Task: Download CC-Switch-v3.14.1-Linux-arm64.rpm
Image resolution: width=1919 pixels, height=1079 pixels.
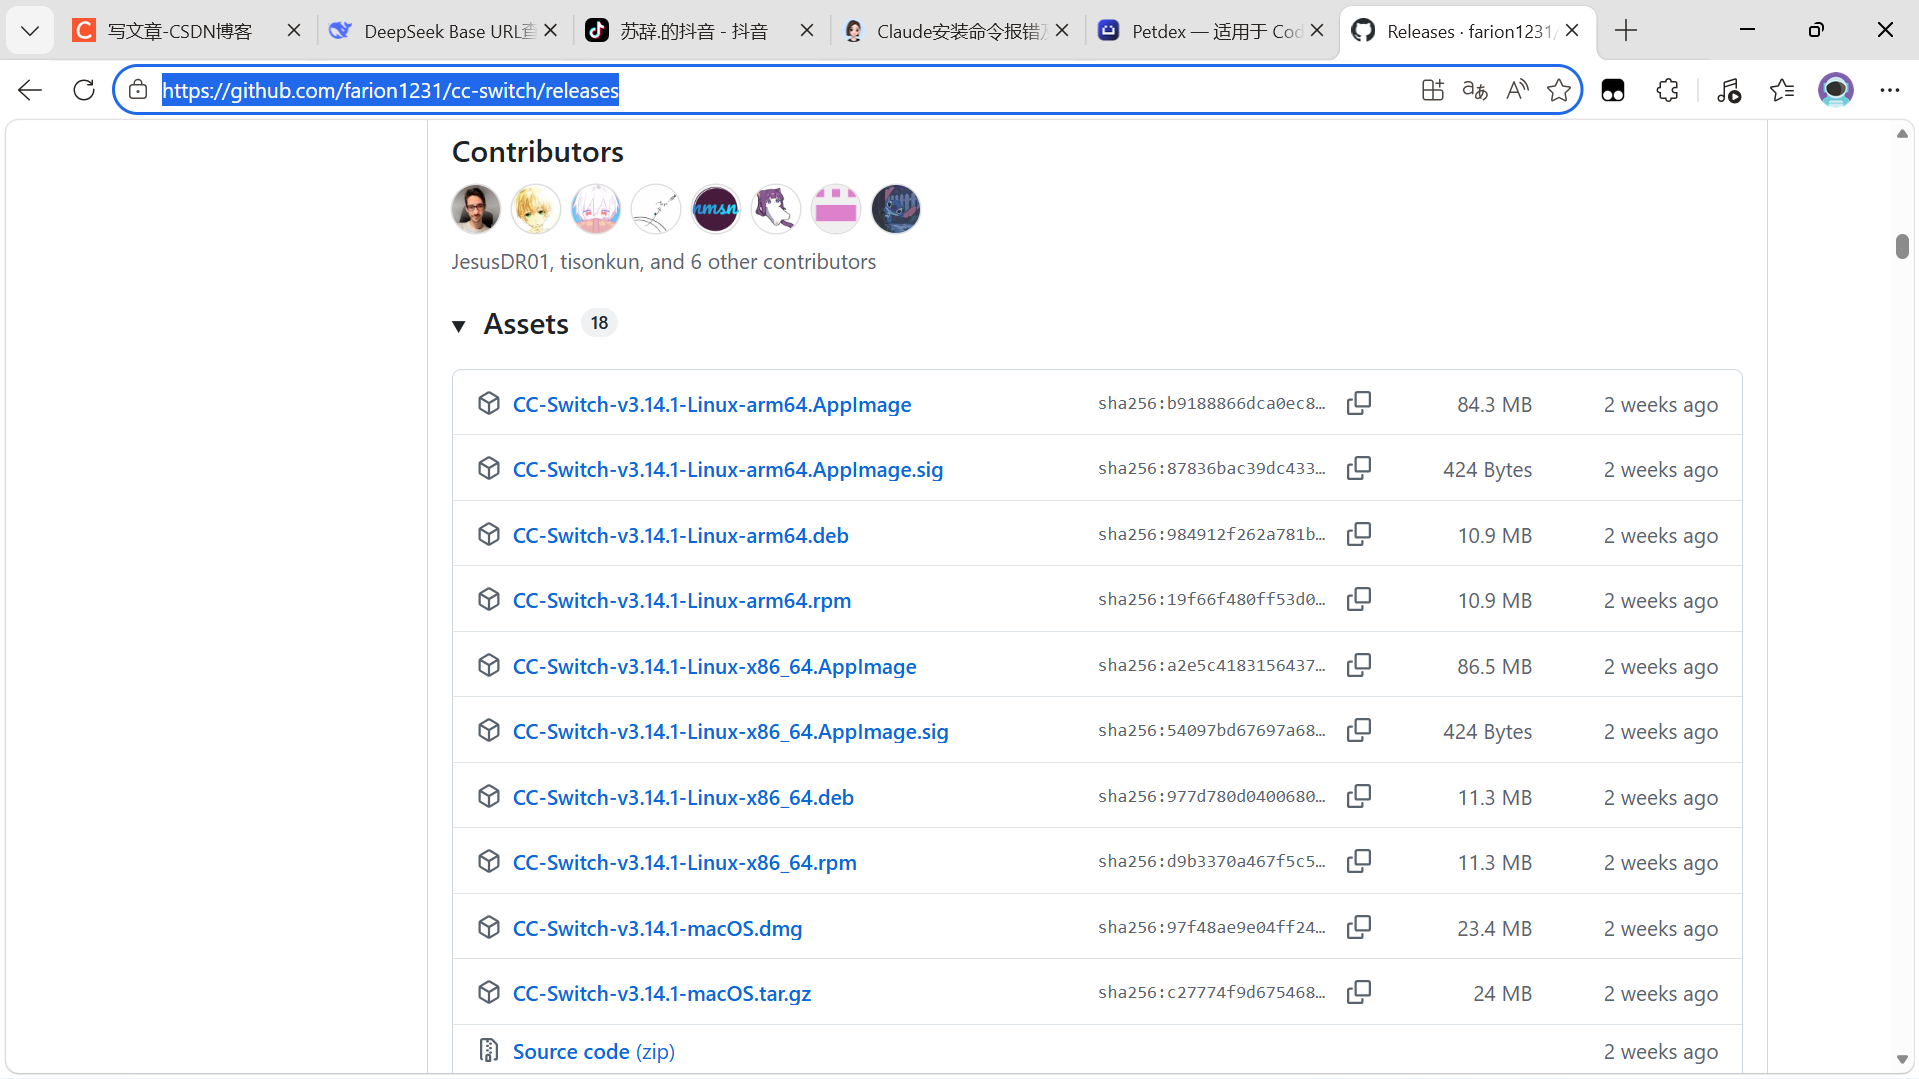Action: [682, 600]
